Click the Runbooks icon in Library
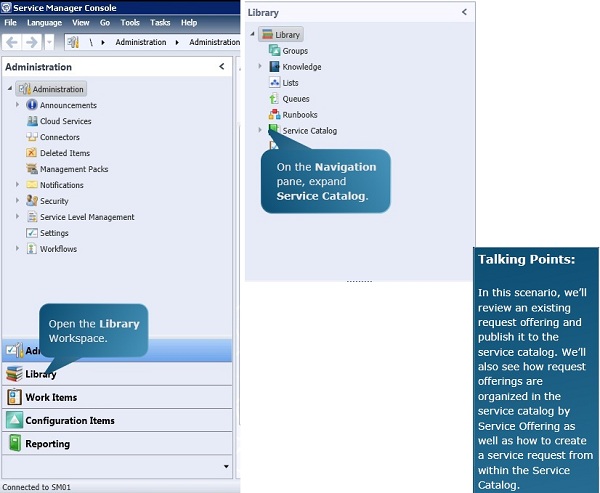This screenshot has width=600, height=493. 274,115
